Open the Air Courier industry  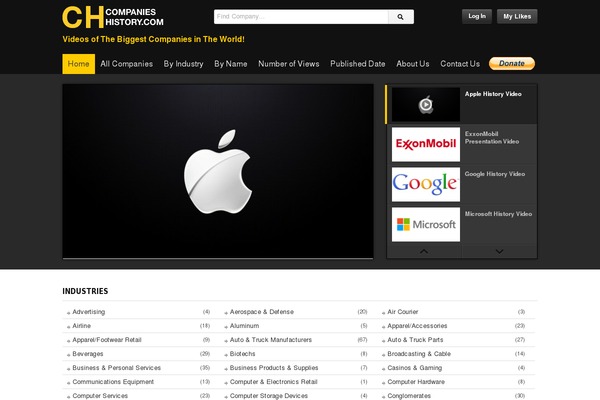coord(403,312)
